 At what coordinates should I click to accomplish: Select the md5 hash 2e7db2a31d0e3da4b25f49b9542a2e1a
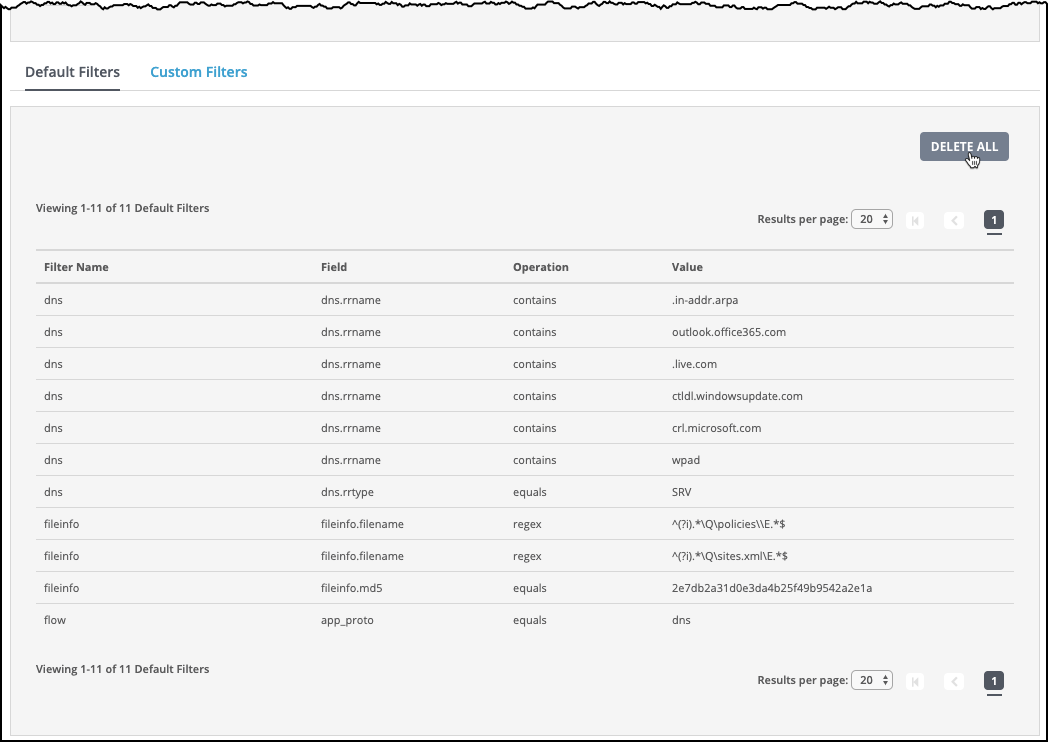[x=772, y=588]
